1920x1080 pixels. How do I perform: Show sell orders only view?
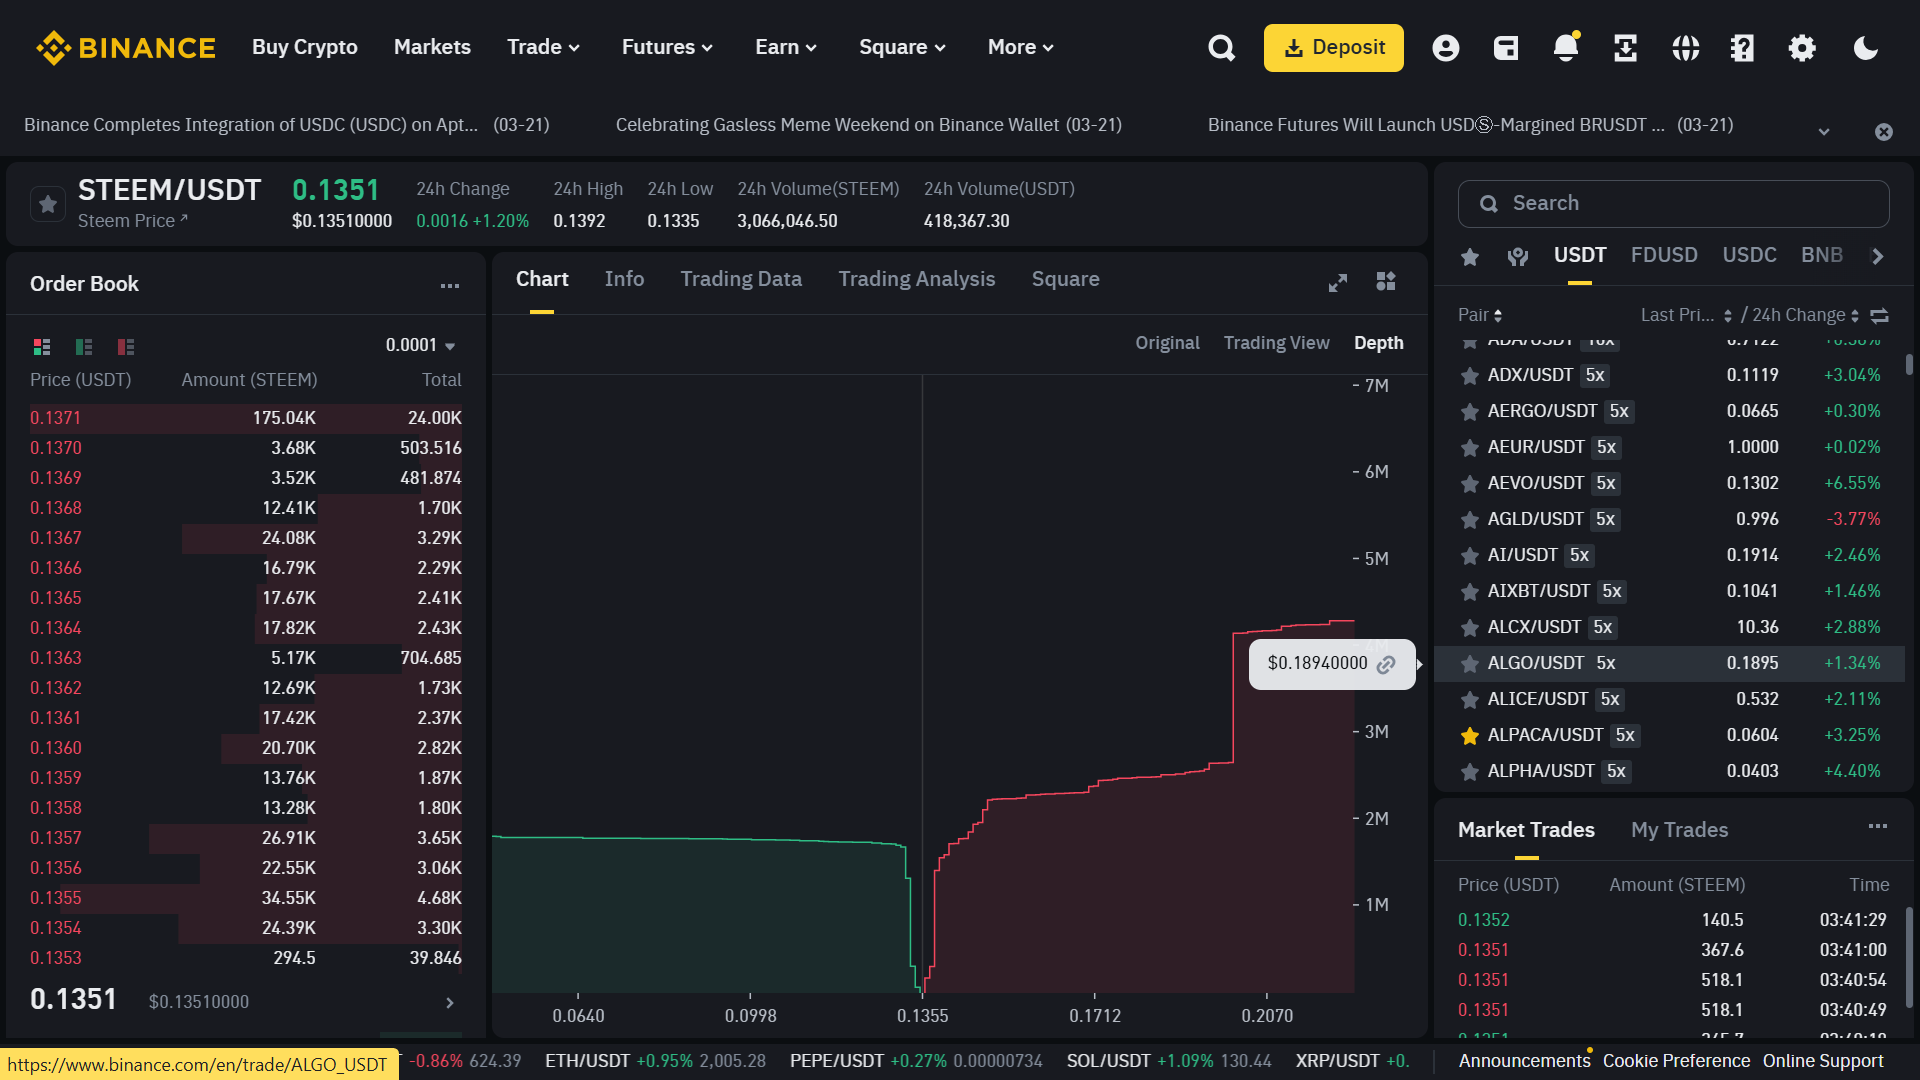click(x=126, y=346)
